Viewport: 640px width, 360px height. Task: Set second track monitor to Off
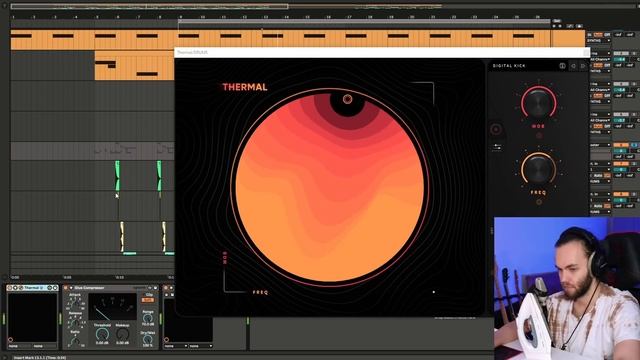point(607,65)
